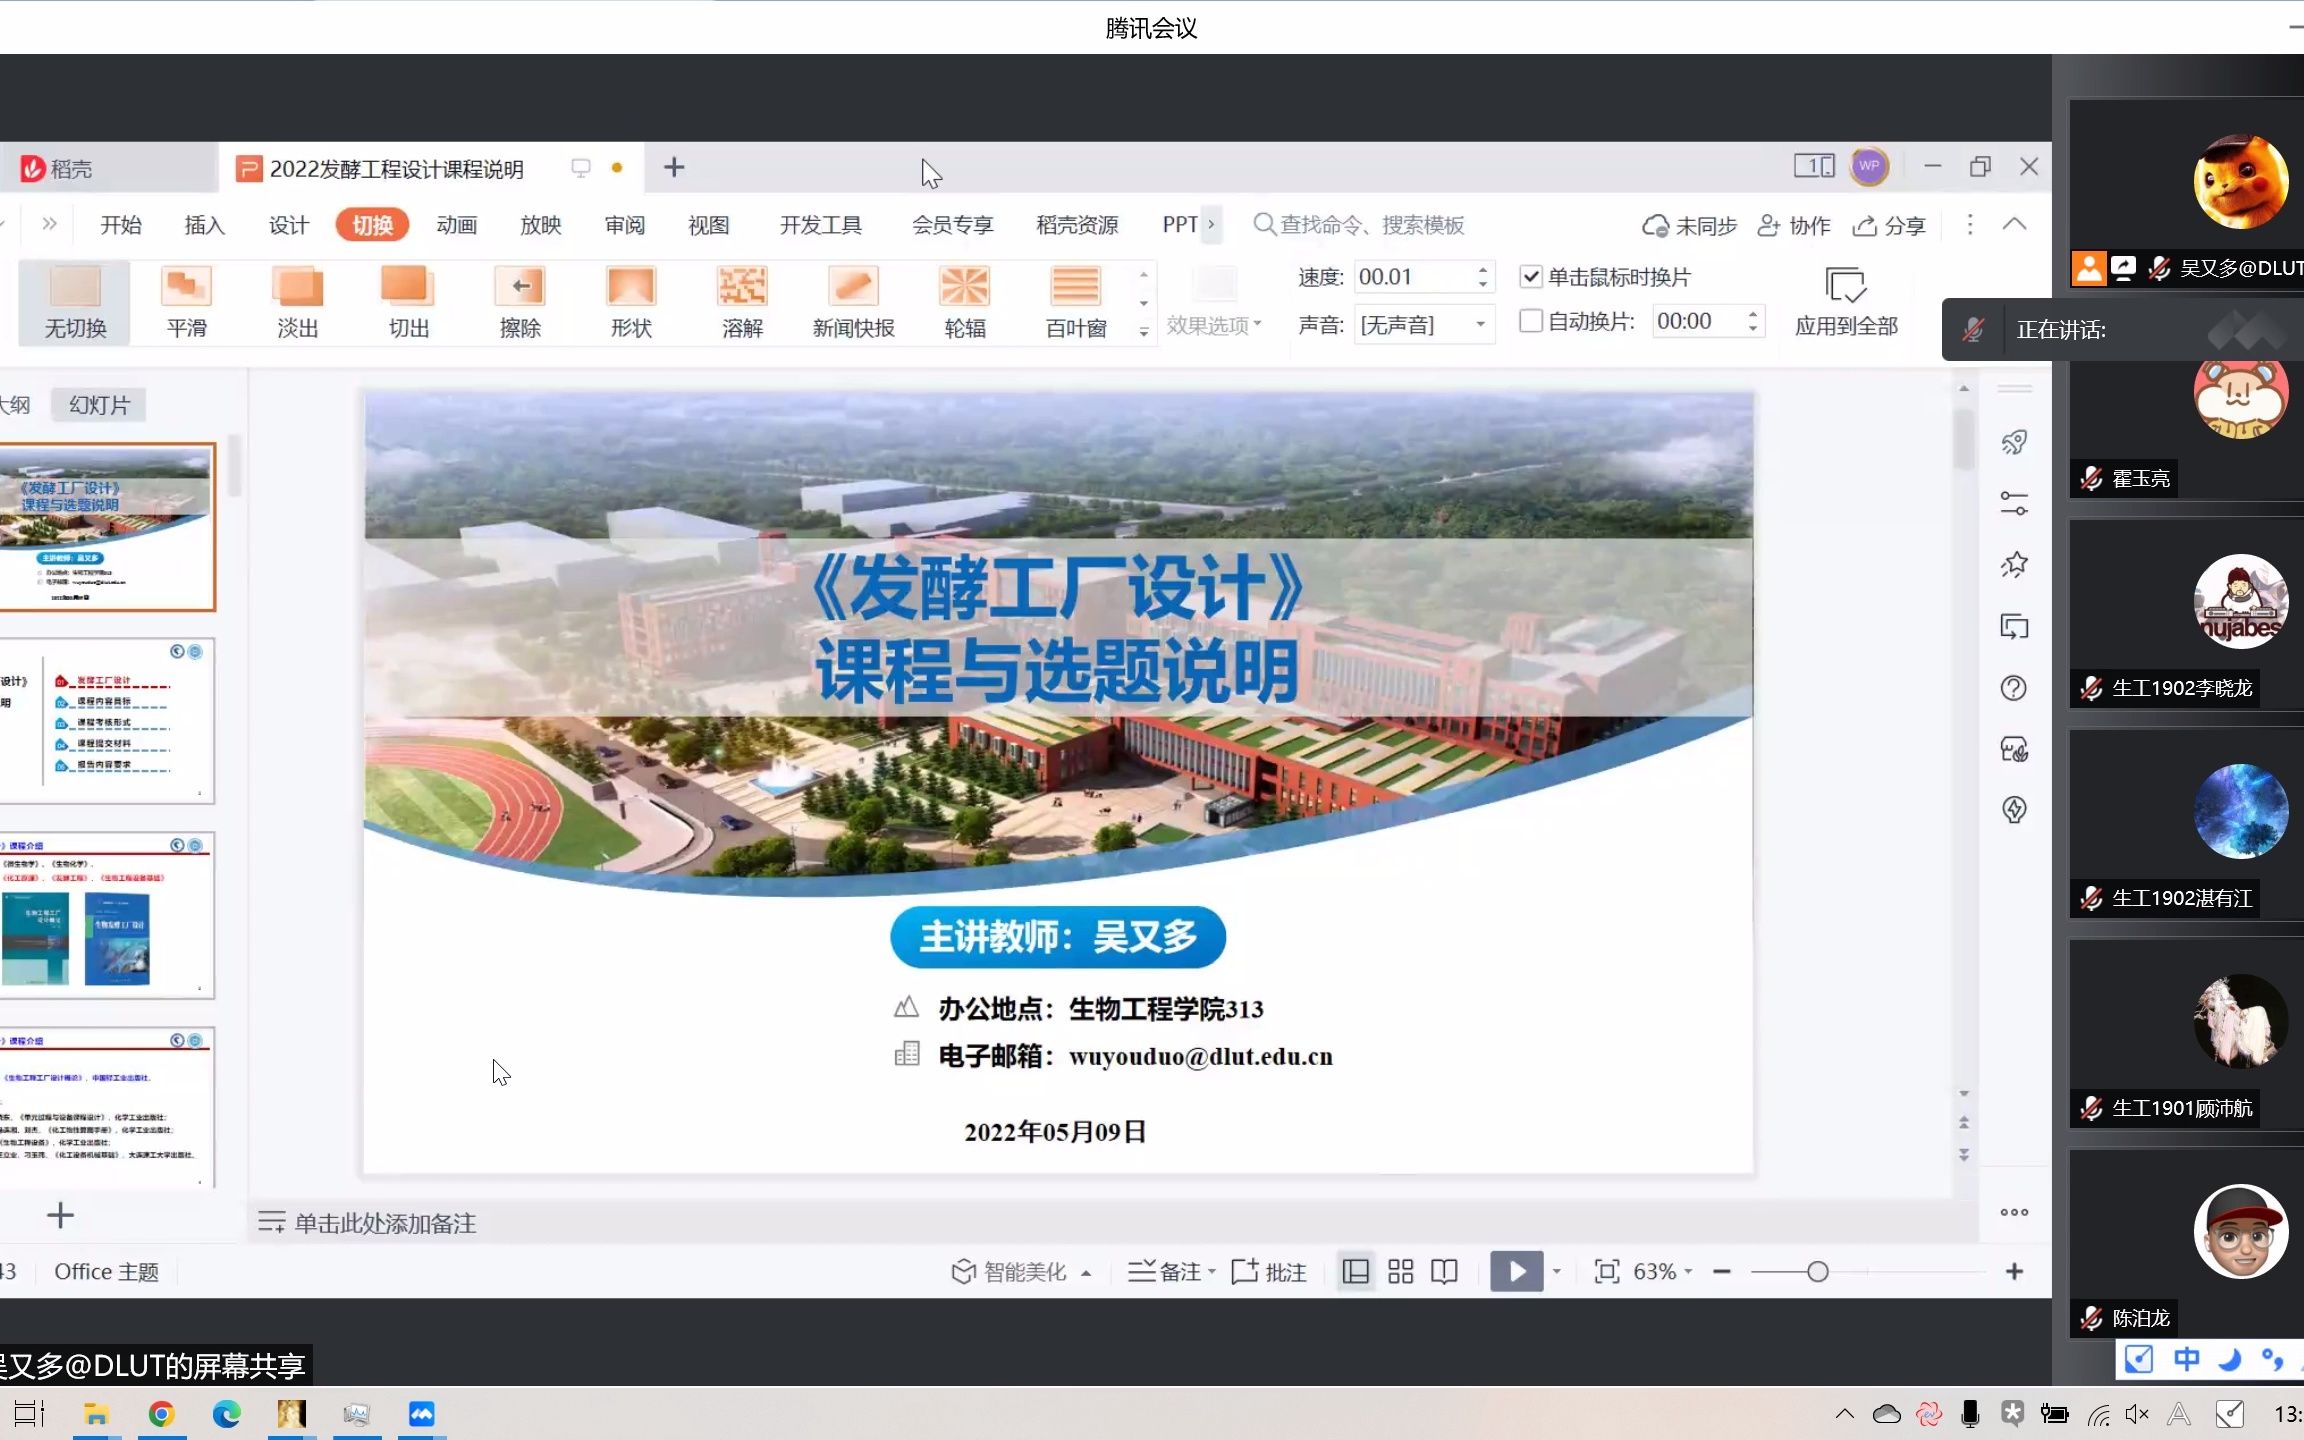The width and height of the screenshot is (2304, 1440).
Task: Open Edge browser from the taskbar
Action: pyautogui.click(x=226, y=1414)
